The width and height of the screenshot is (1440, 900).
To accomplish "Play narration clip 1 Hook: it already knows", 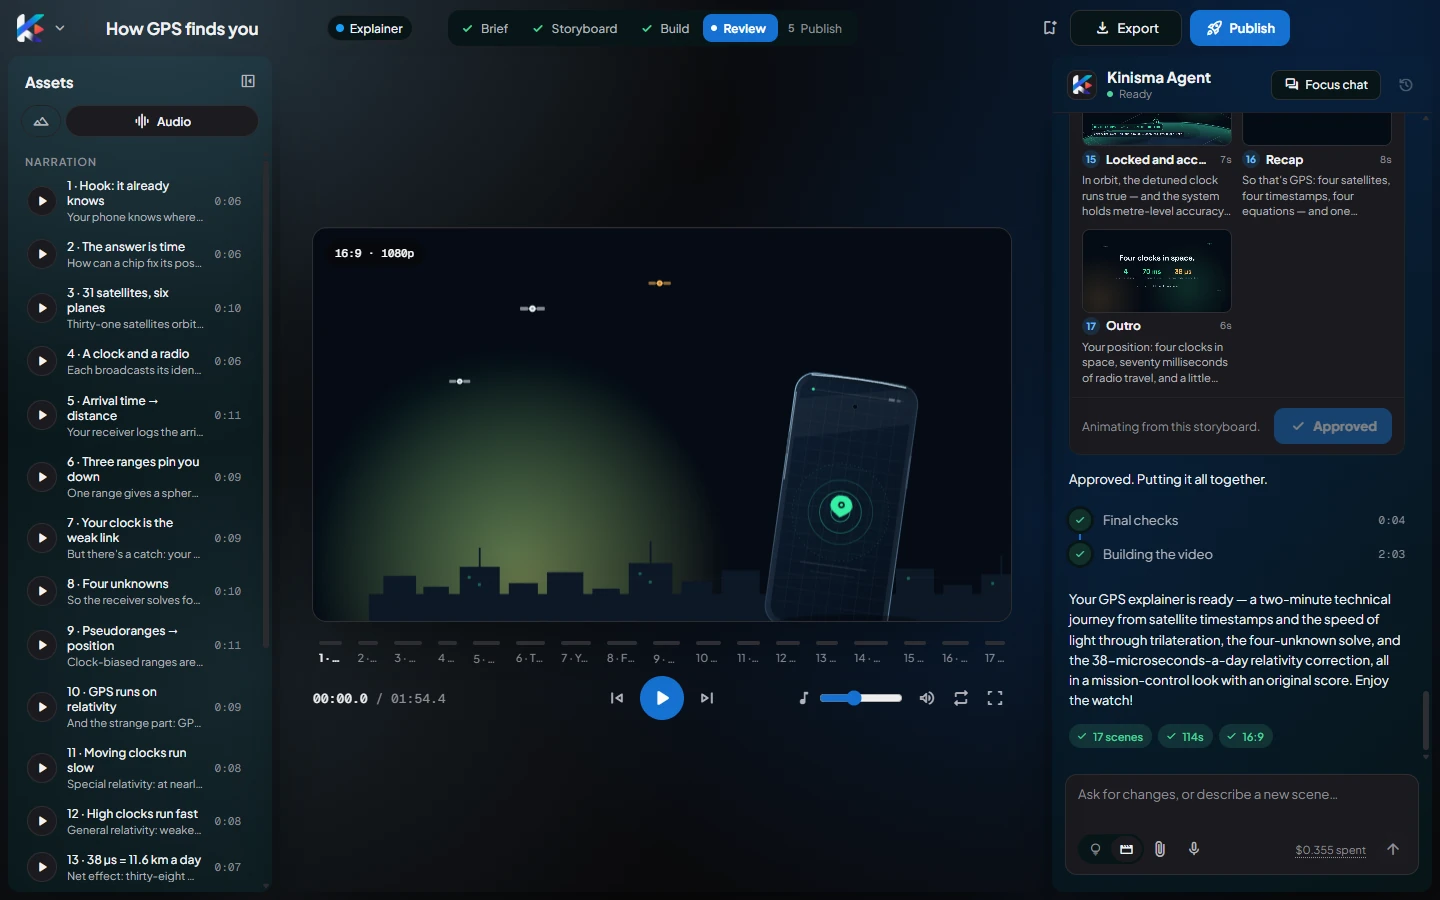I will click(42, 201).
